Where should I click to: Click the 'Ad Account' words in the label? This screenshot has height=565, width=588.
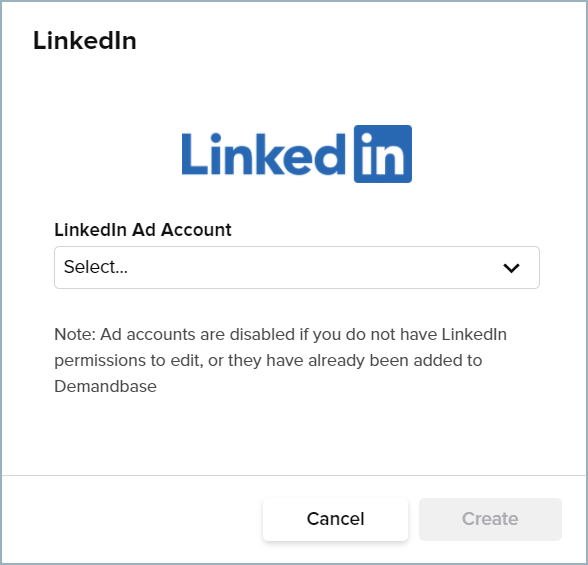(x=182, y=229)
